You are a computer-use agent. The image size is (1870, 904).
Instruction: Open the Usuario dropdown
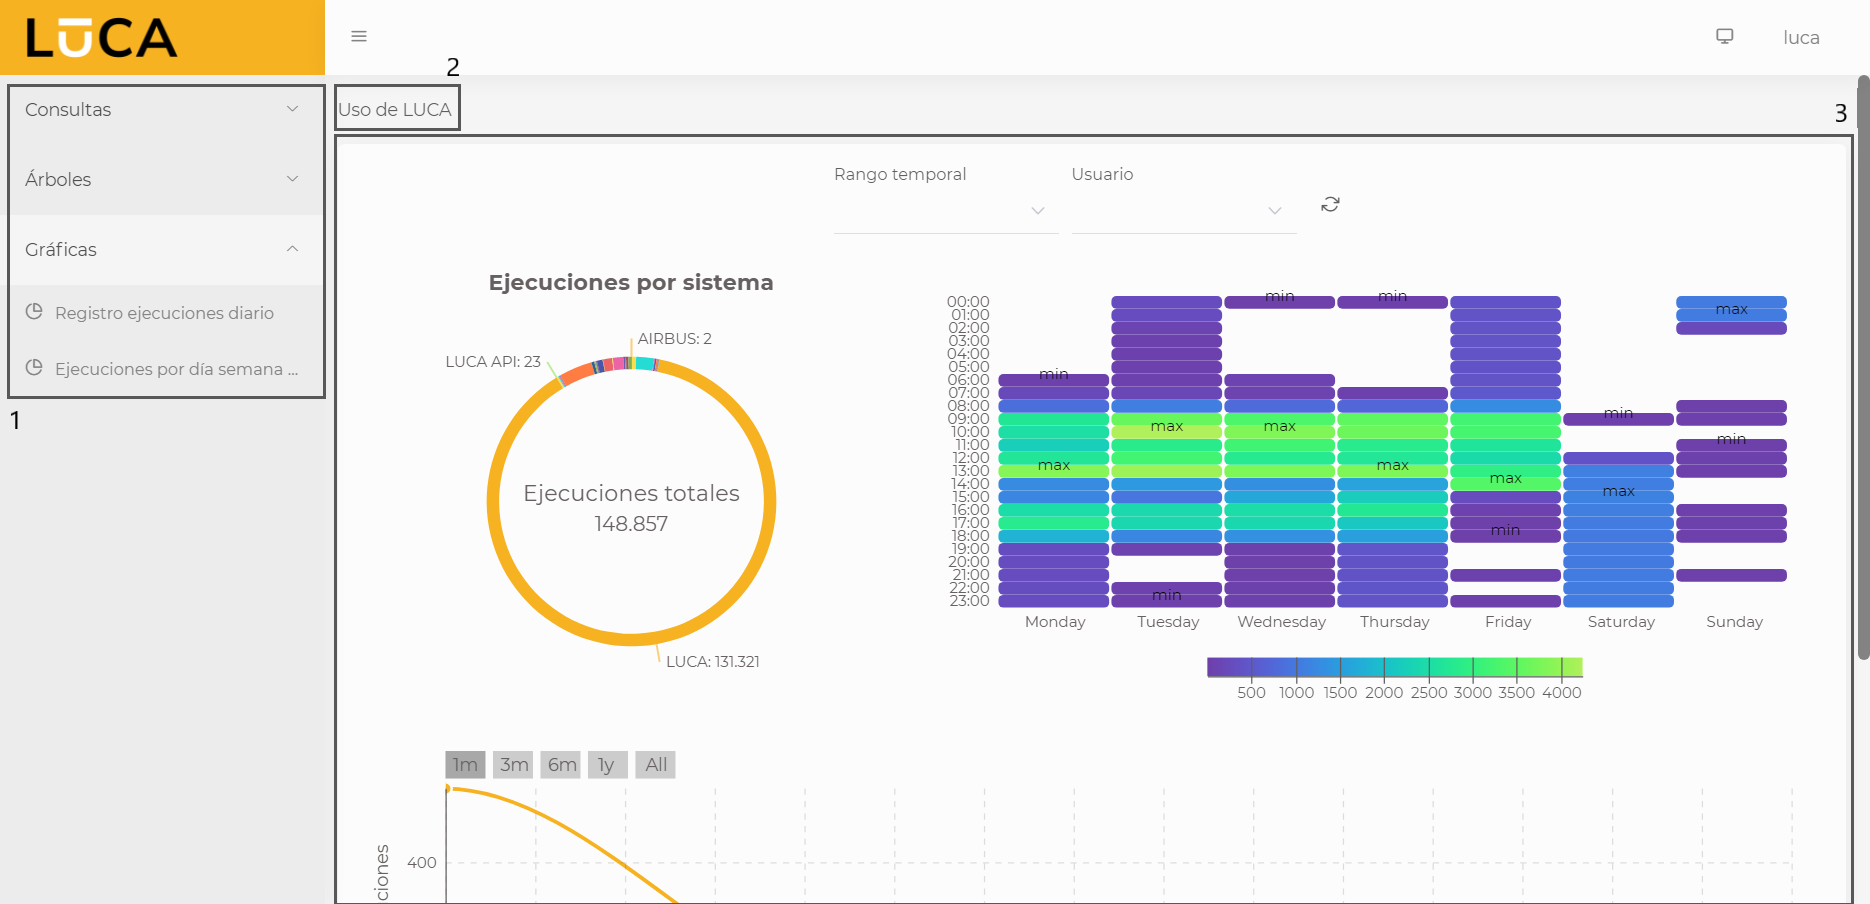[1183, 211]
